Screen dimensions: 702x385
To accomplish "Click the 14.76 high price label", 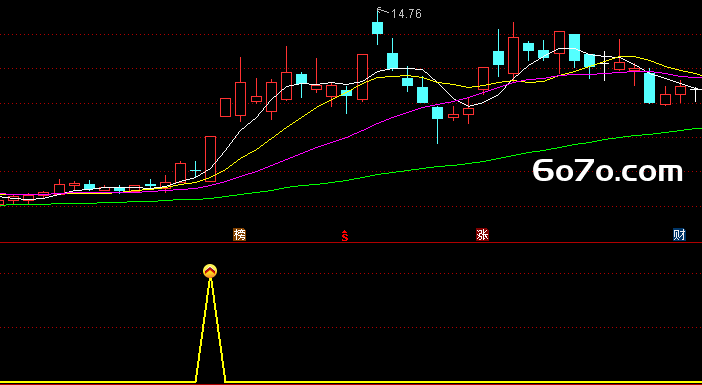I will (x=406, y=14).
